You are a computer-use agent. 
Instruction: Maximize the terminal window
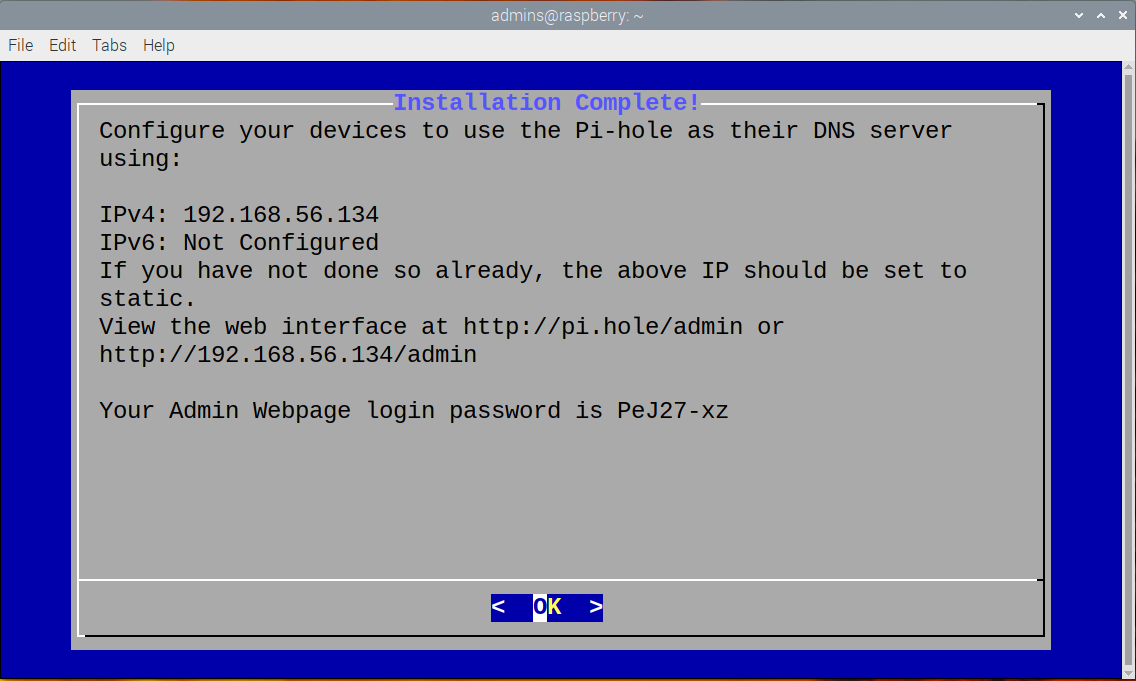pos(1100,15)
